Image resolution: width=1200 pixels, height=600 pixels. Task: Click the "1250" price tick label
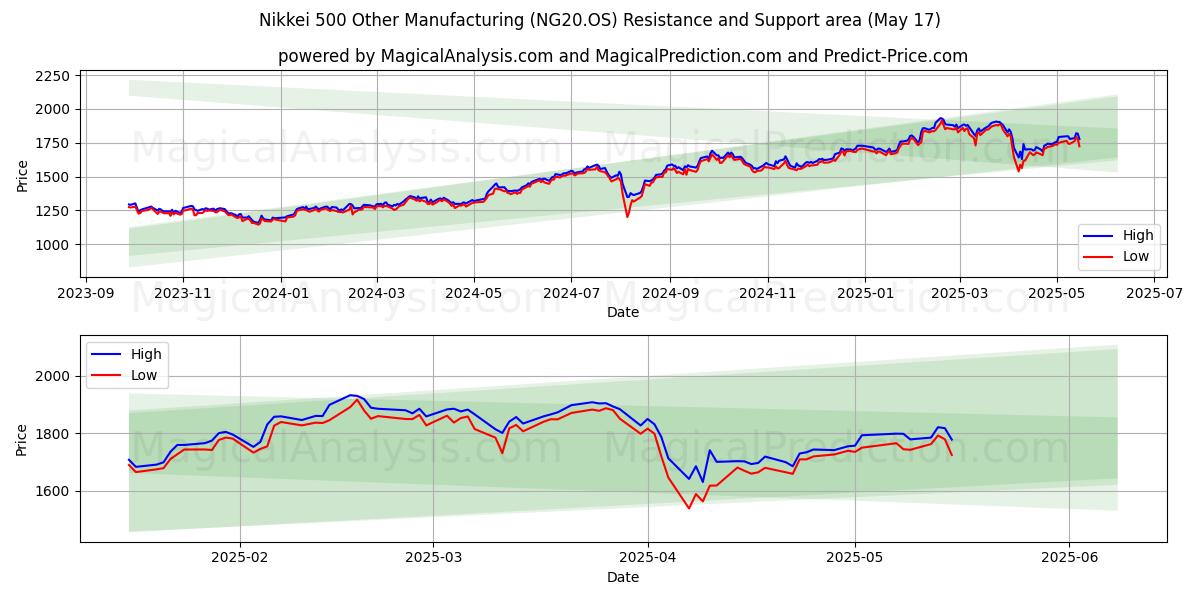point(53,211)
